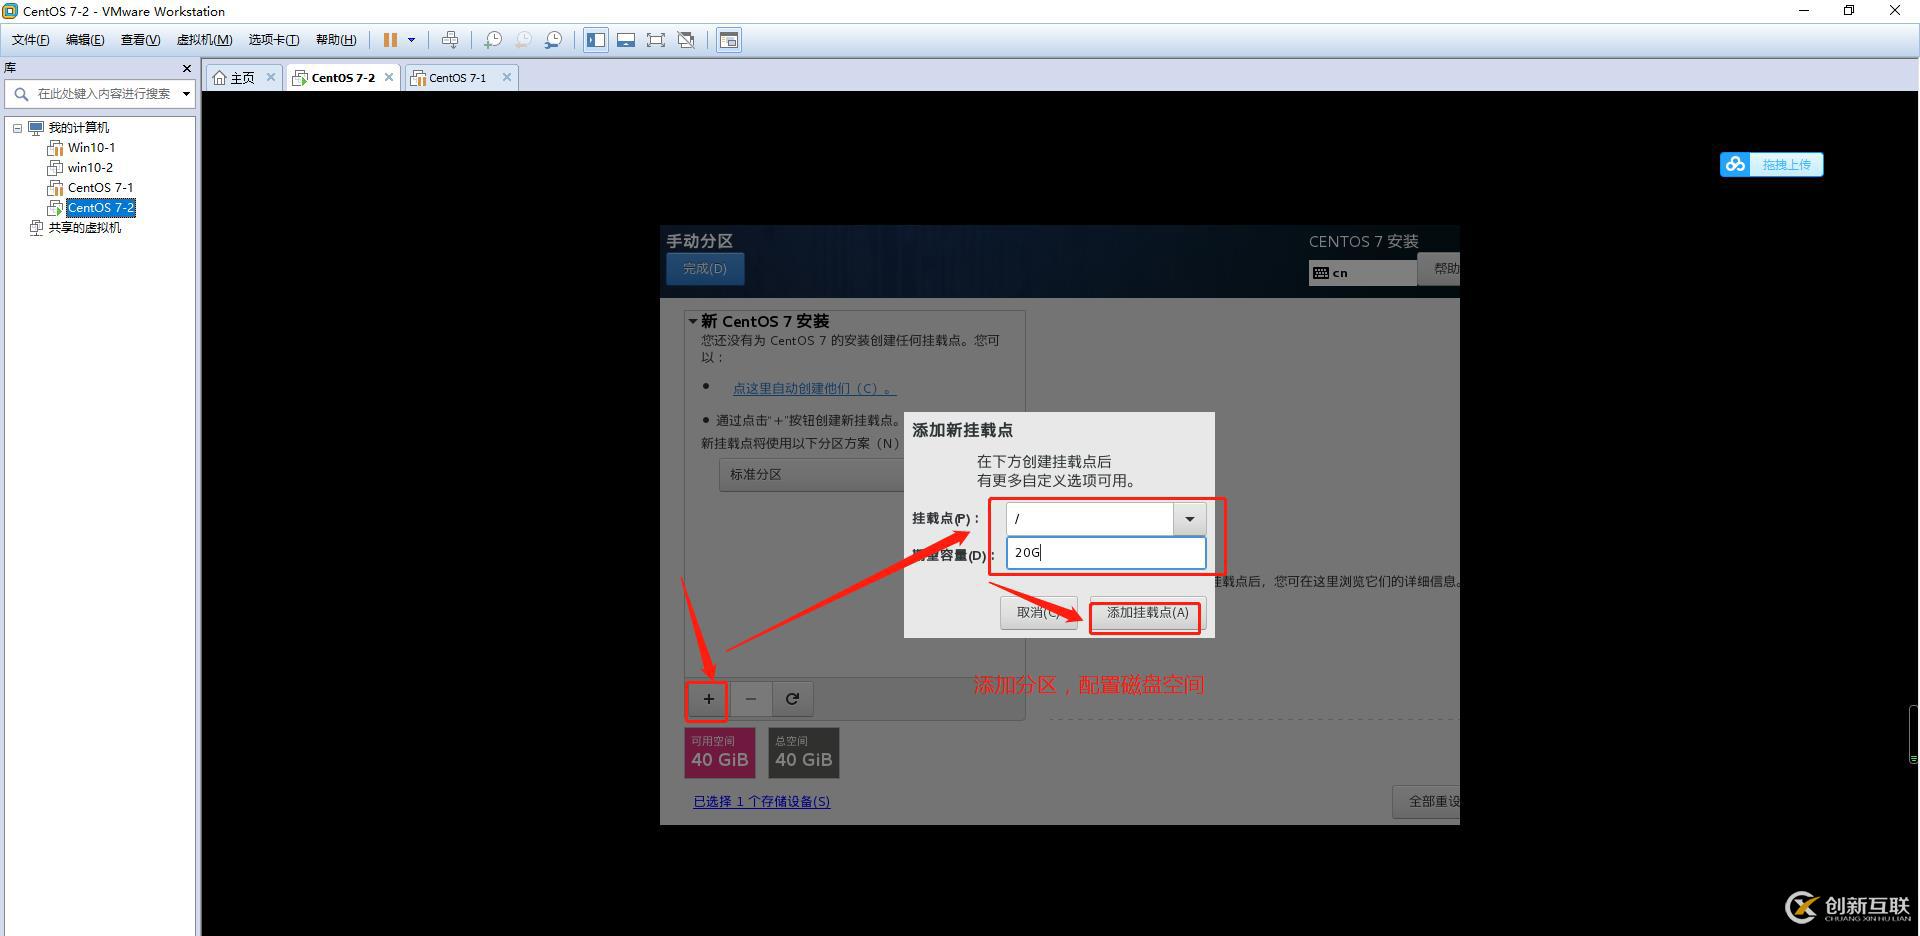Click the 帮助 help button in installer
The height and width of the screenshot is (936, 1920).
pyautogui.click(x=1440, y=269)
